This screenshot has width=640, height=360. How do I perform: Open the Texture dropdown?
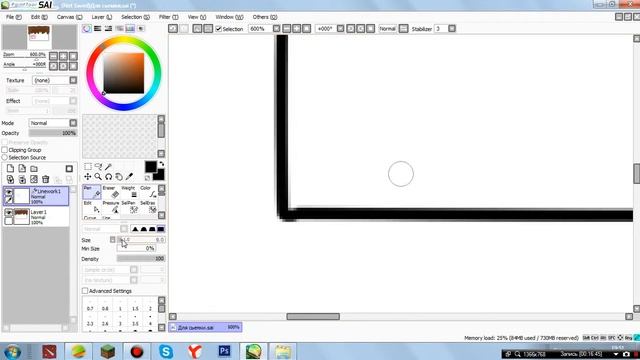coord(73,80)
